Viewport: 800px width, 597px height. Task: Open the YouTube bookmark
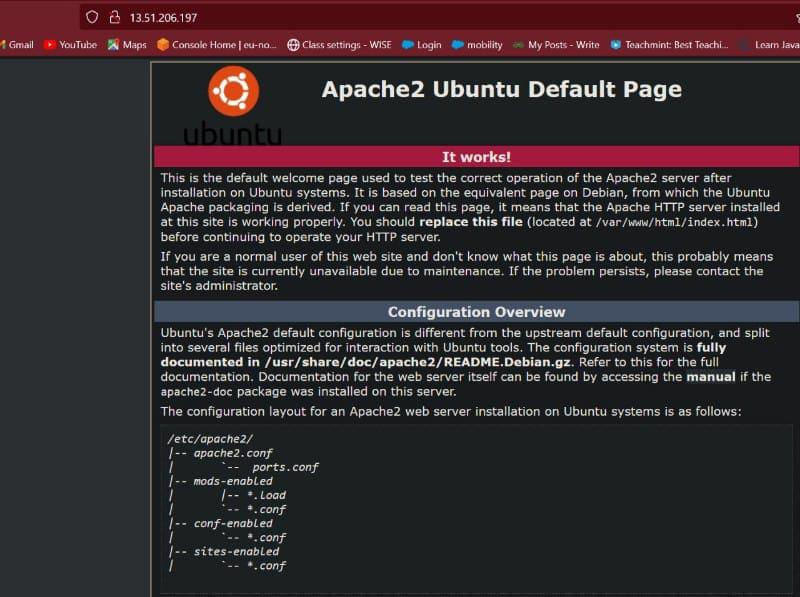coord(70,45)
